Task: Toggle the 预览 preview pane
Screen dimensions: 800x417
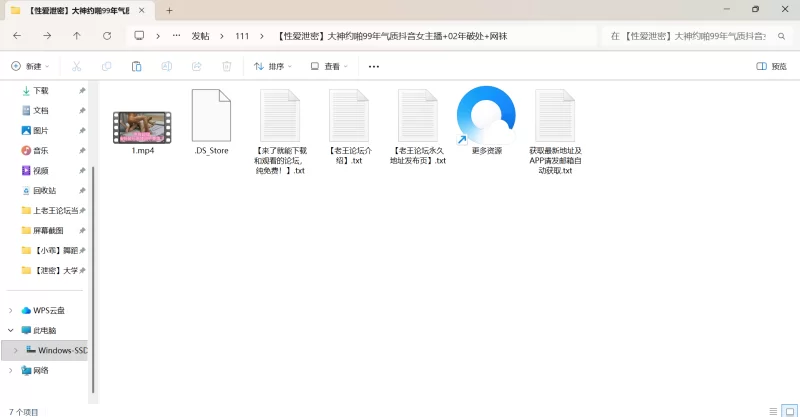Action: pos(771,66)
